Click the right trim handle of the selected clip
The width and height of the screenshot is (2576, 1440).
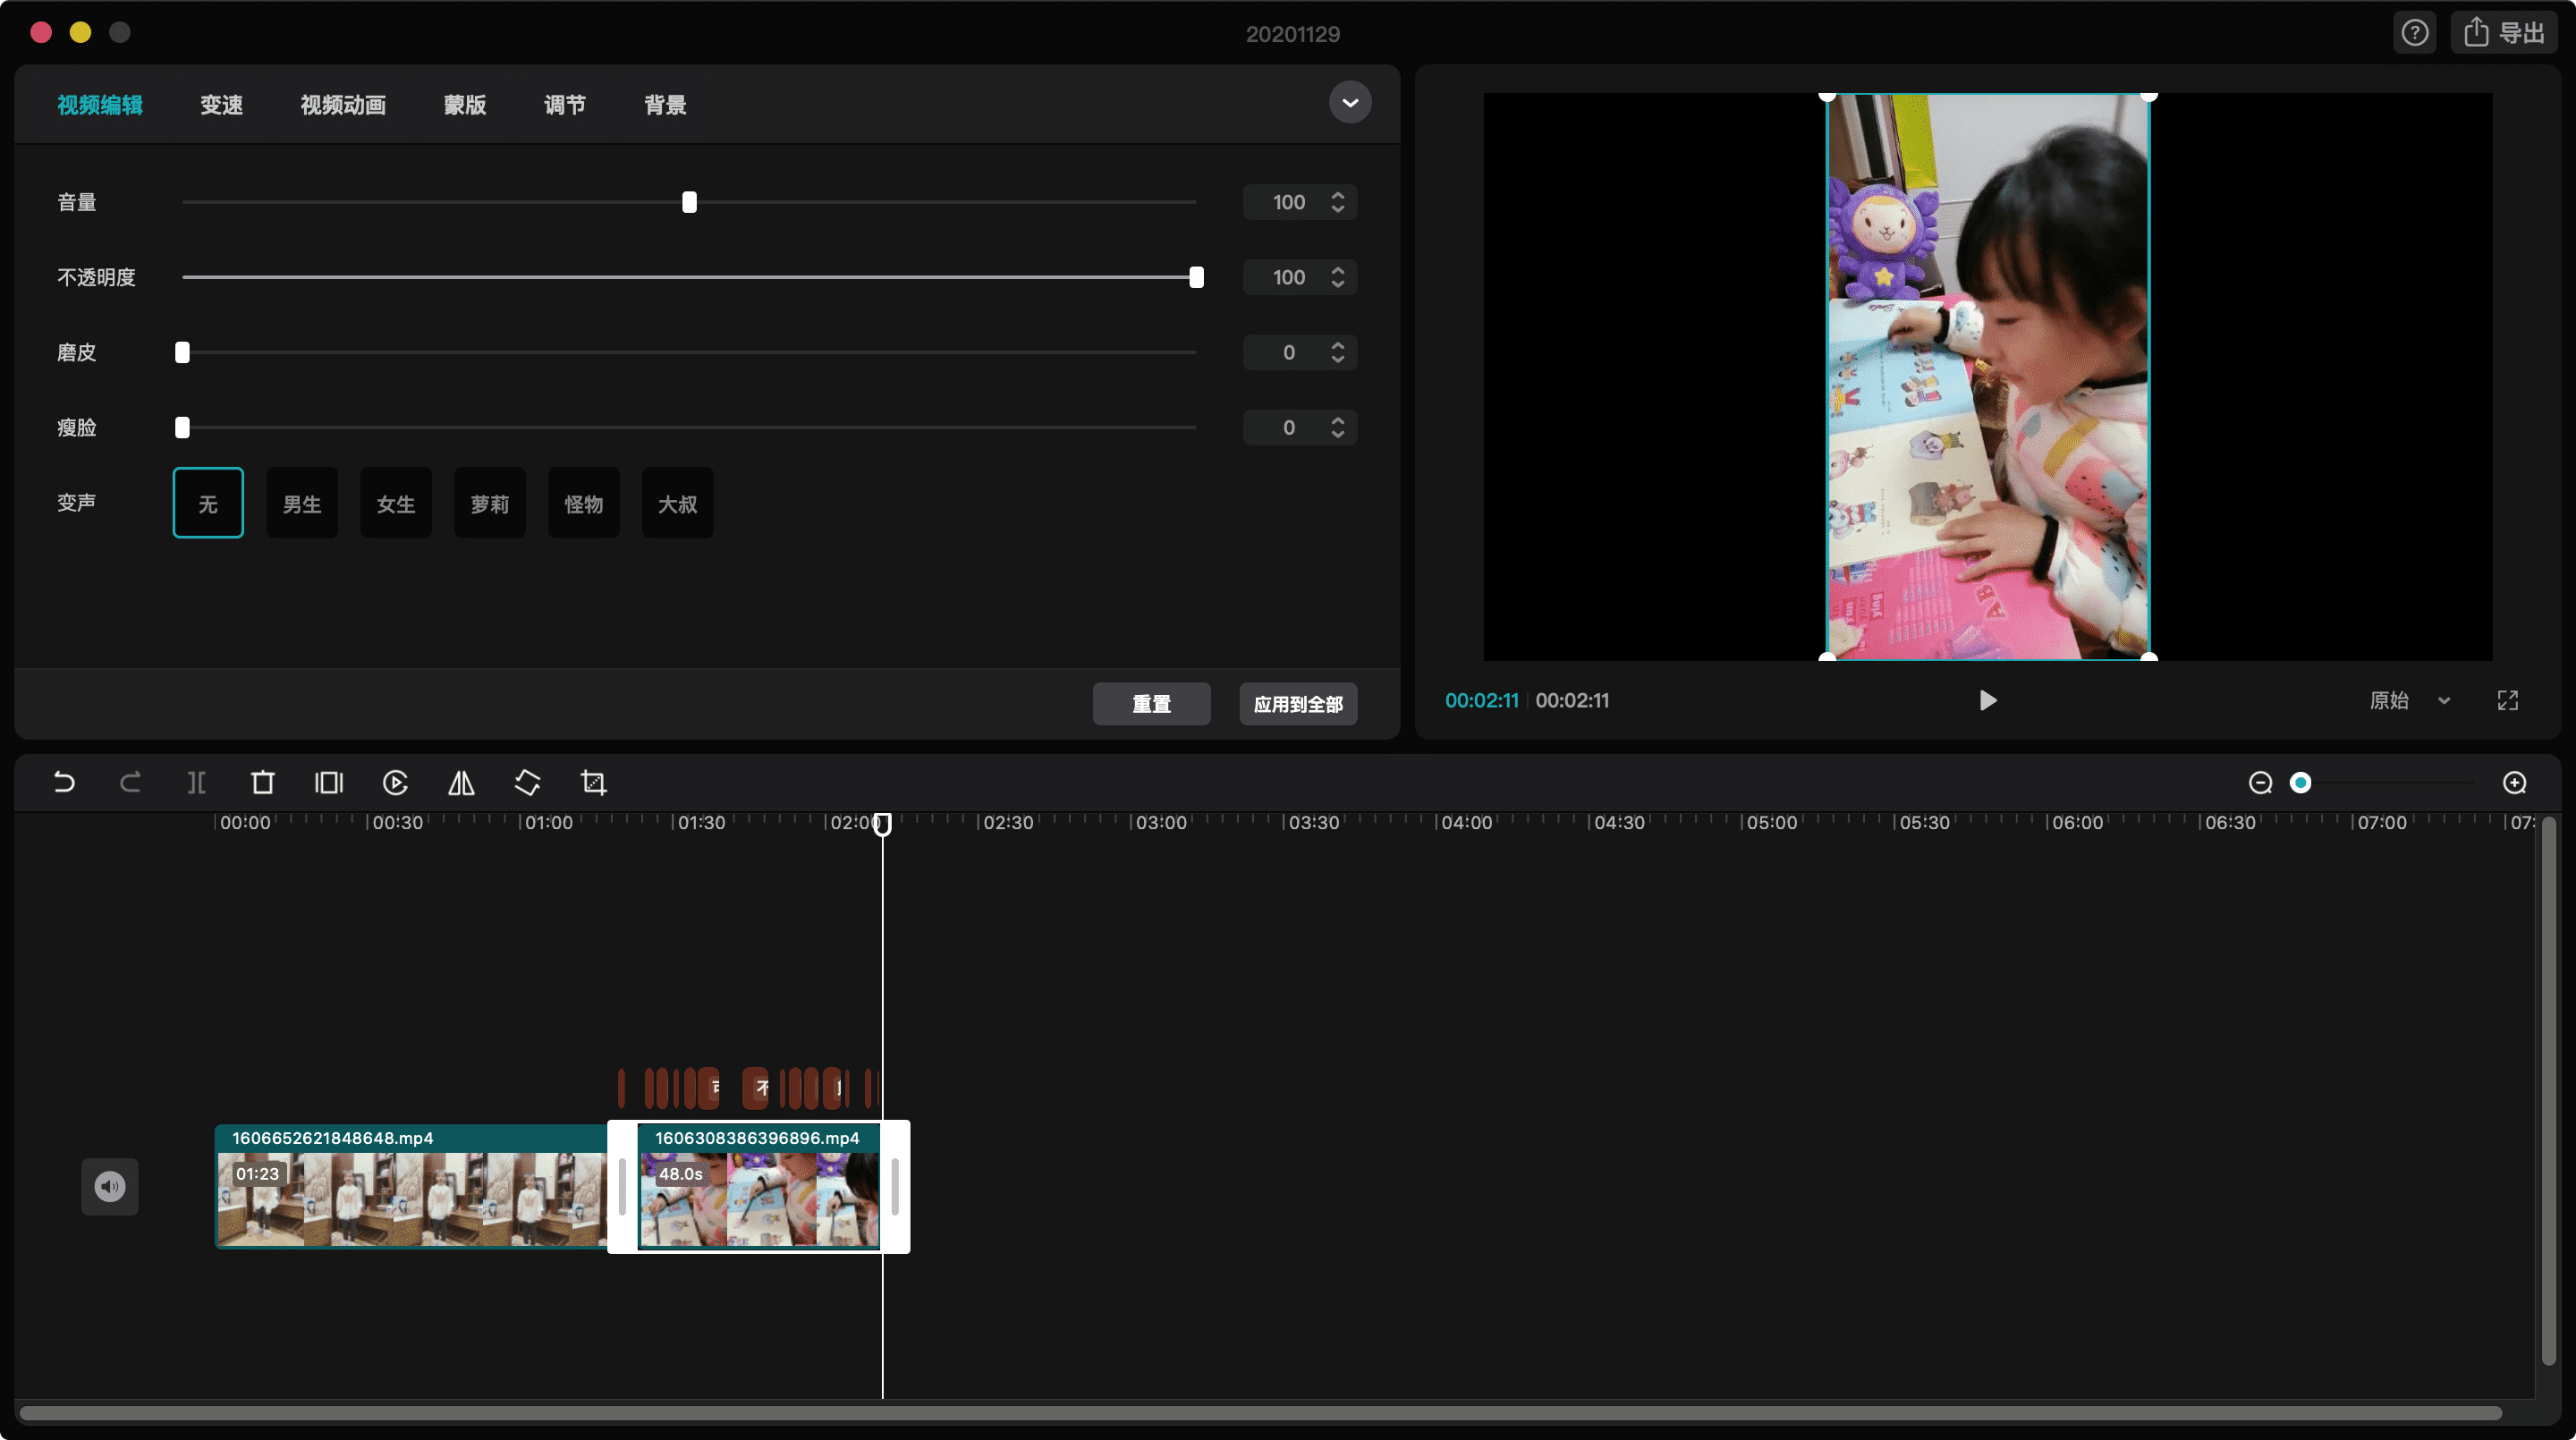(895, 1186)
